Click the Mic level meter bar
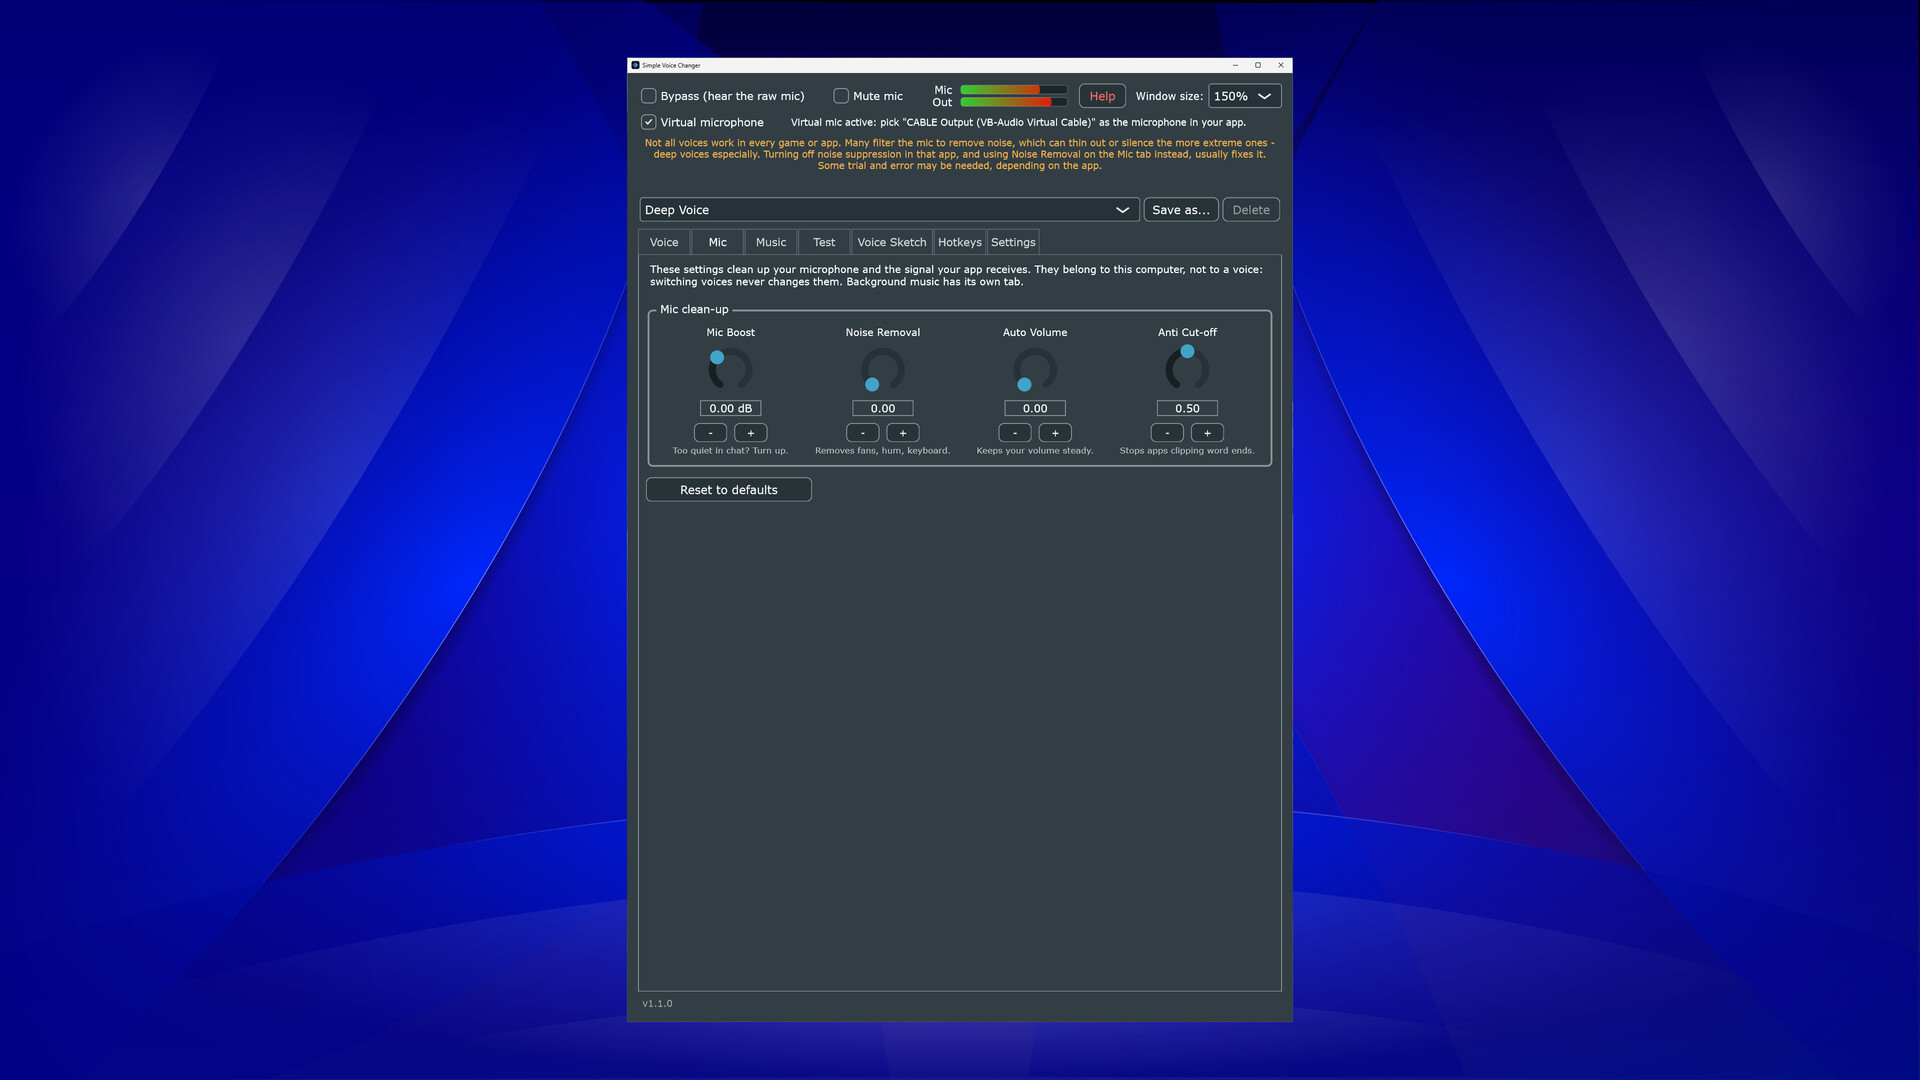The width and height of the screenshot is (1920, 1080). pyautogui.click(x=1013, y=90)
